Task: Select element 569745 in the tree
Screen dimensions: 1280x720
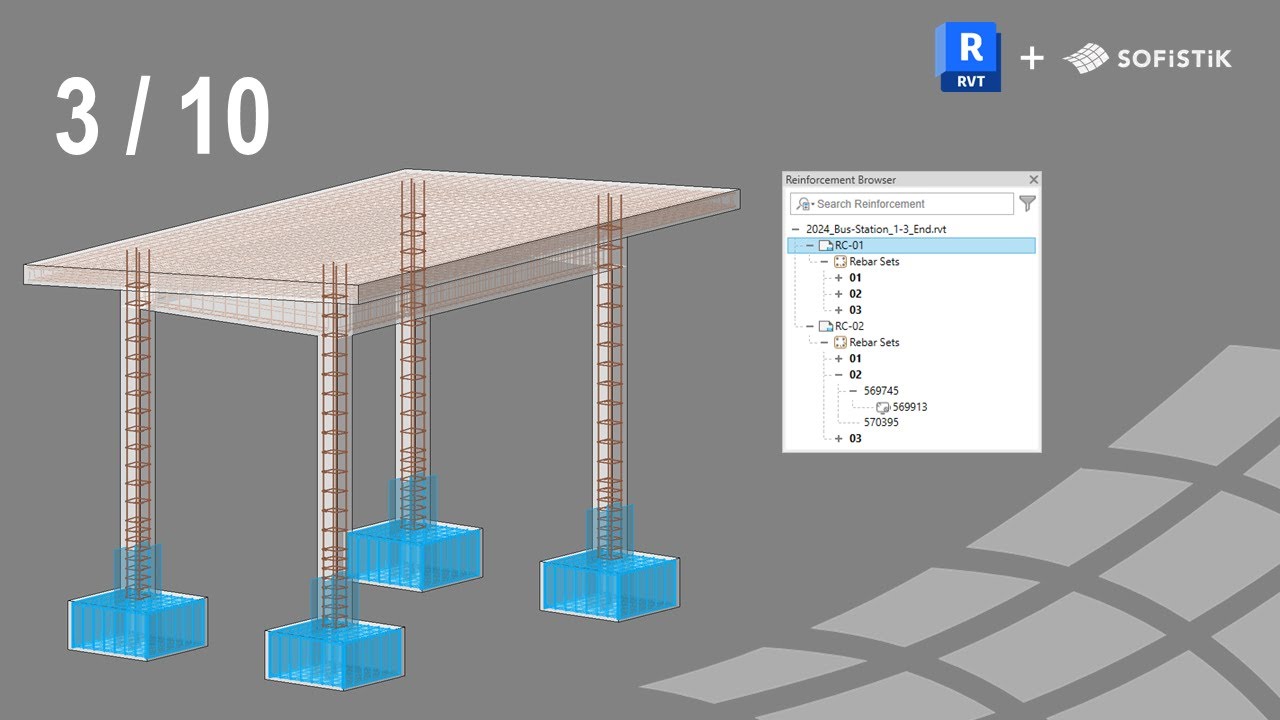Action: (x=881, y=391)
